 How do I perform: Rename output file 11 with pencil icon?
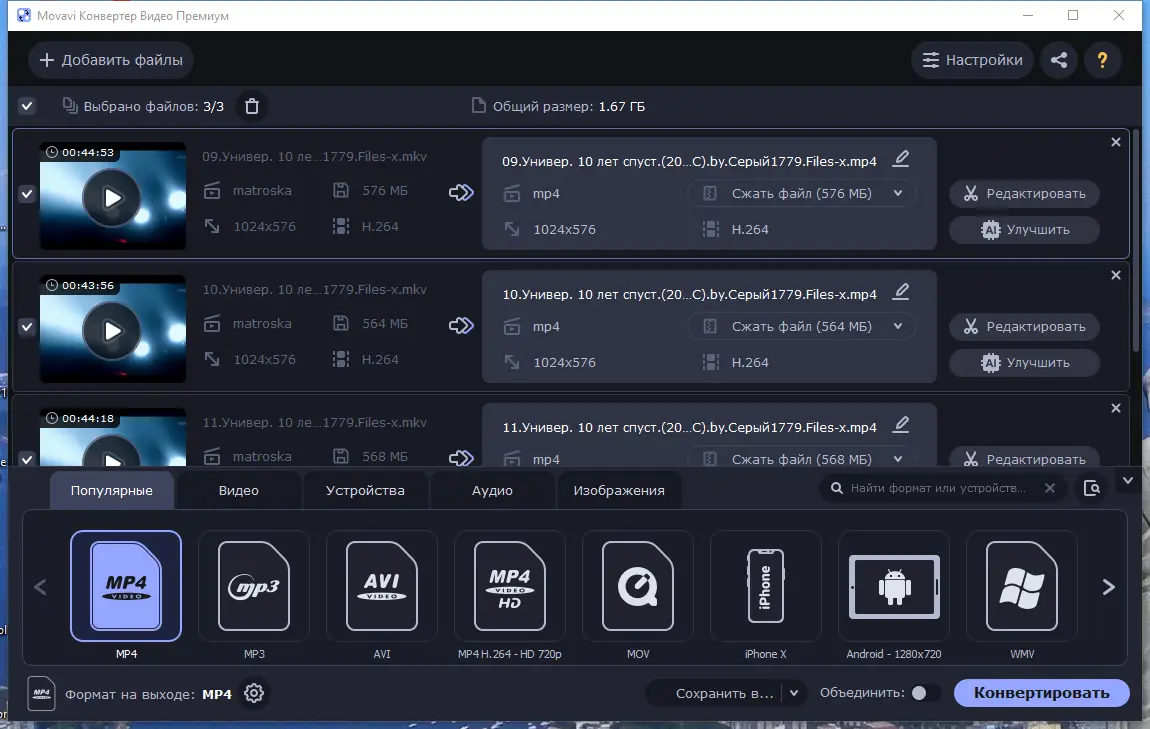(901, 425)
